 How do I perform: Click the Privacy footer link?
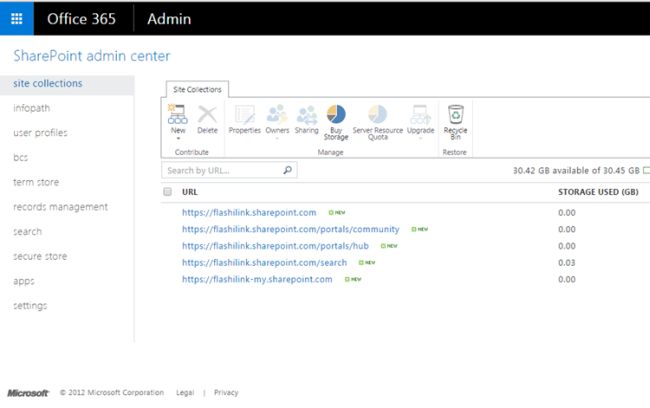click(226, 392)
